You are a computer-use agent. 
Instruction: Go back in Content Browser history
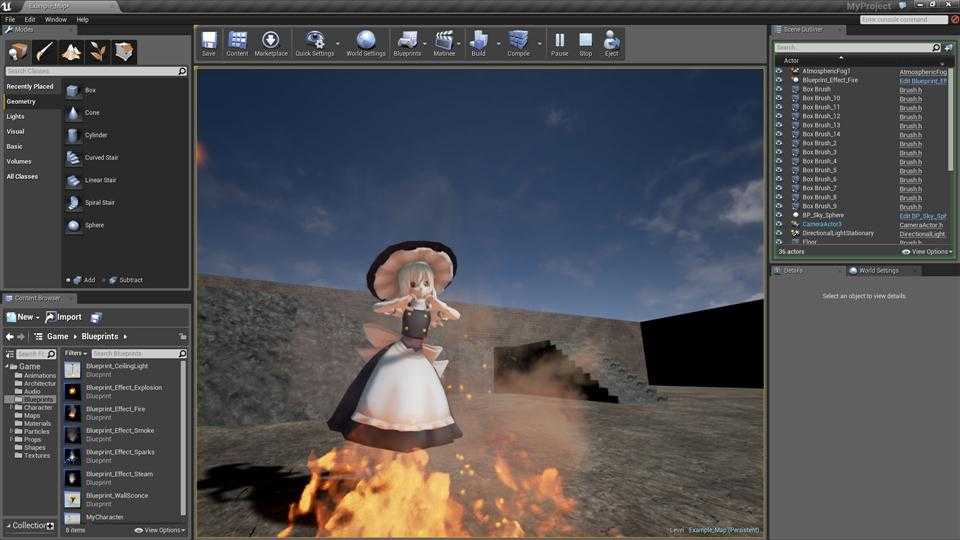tap(9, 337)
